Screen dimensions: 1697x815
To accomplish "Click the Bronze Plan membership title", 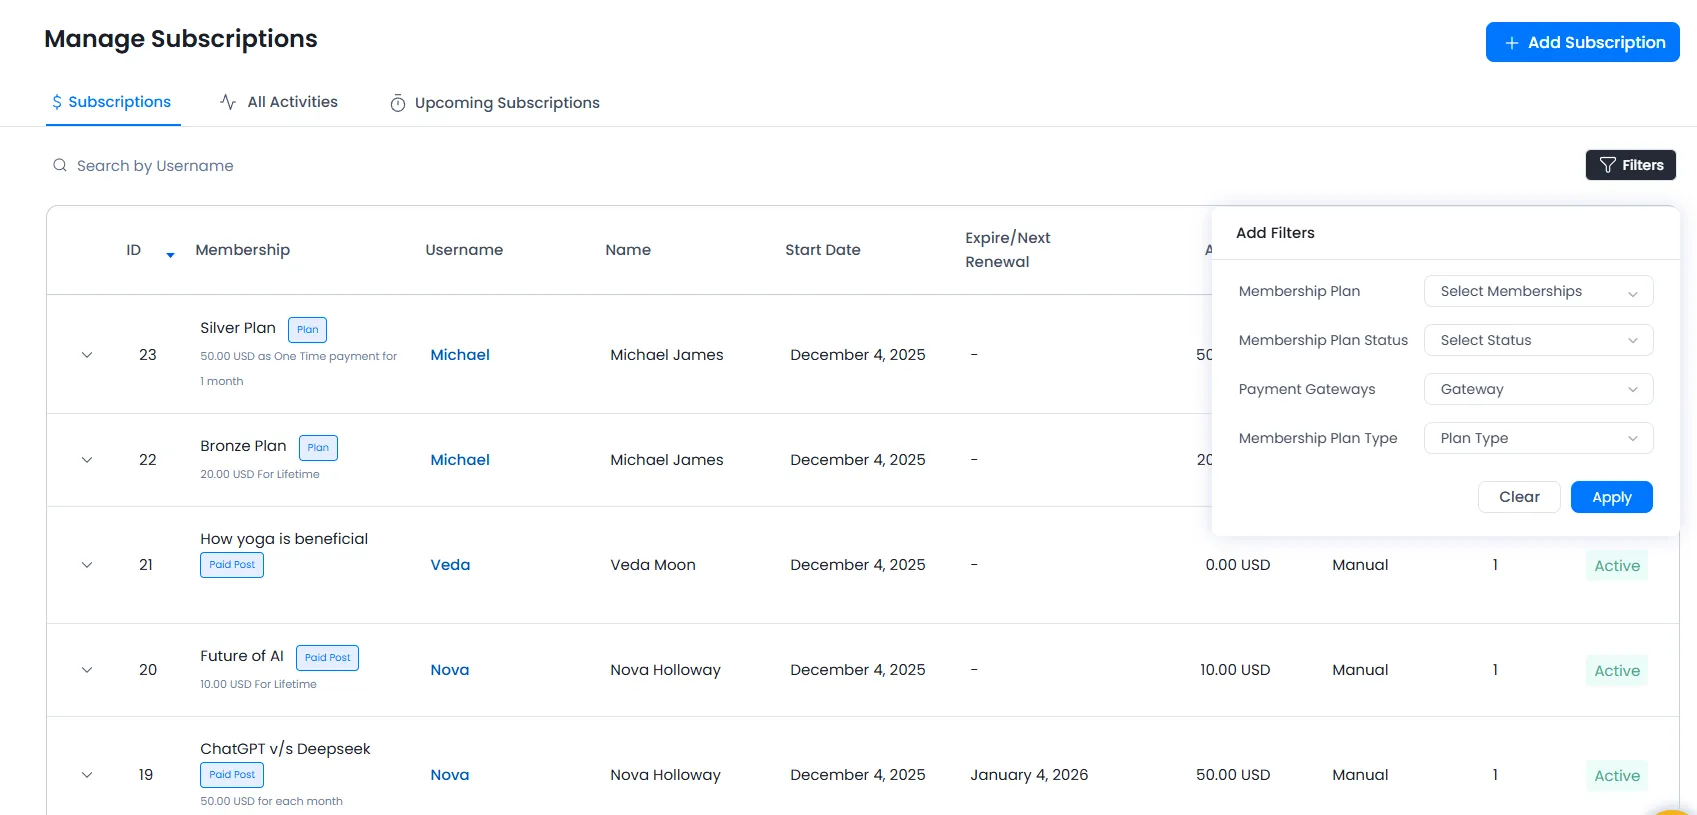I will click(x=243, y=446).
